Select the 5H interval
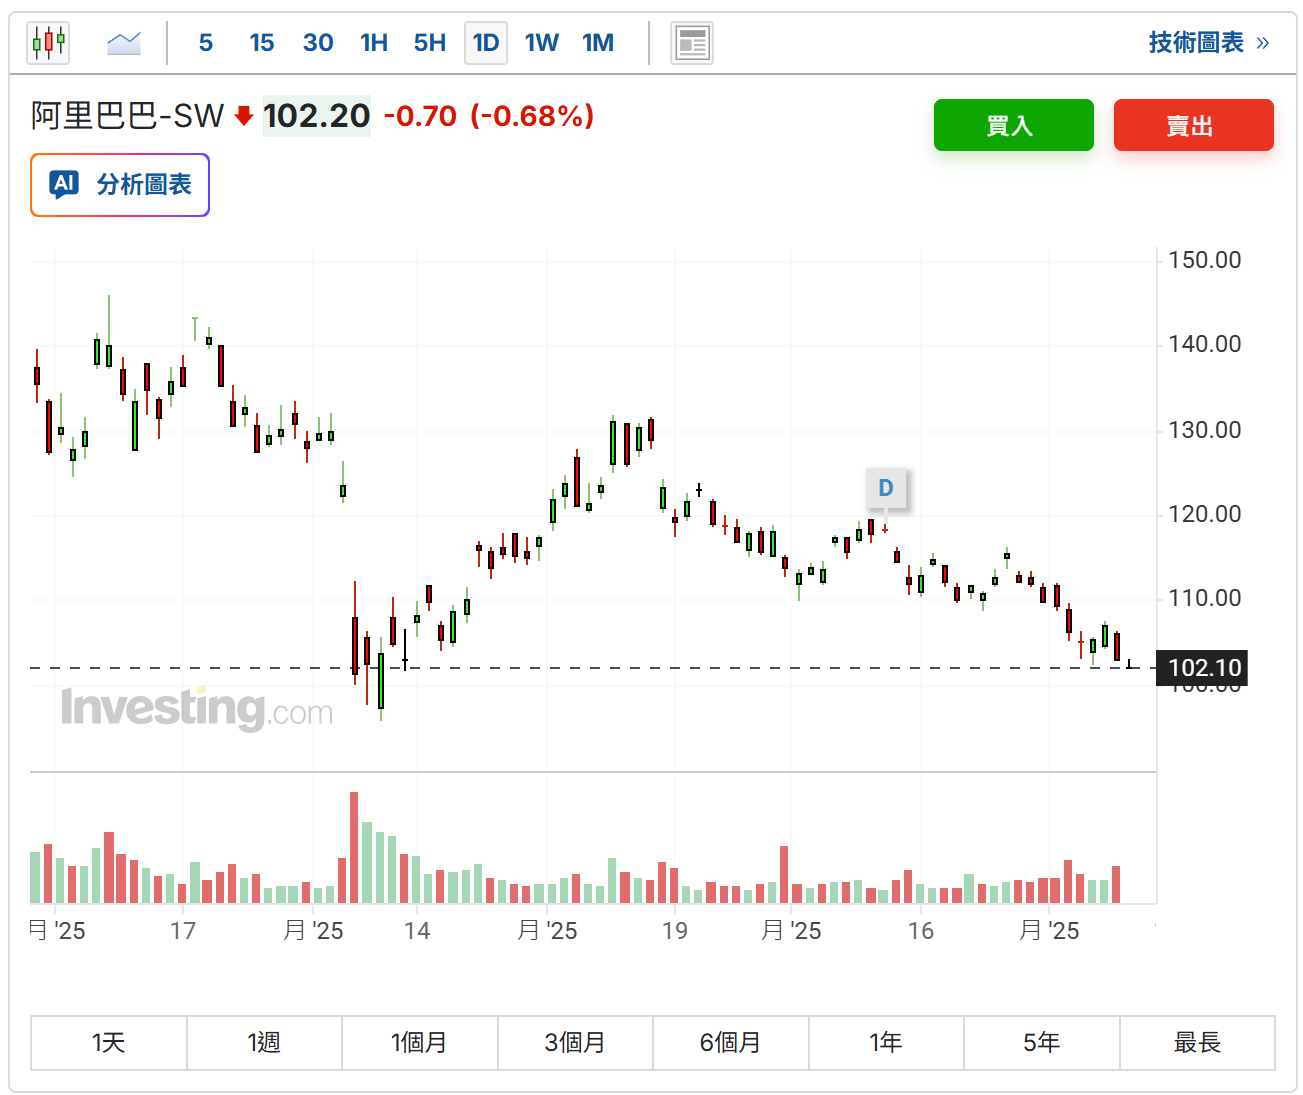Viewport: 1303px width, 1095px height. pos(430,43)
